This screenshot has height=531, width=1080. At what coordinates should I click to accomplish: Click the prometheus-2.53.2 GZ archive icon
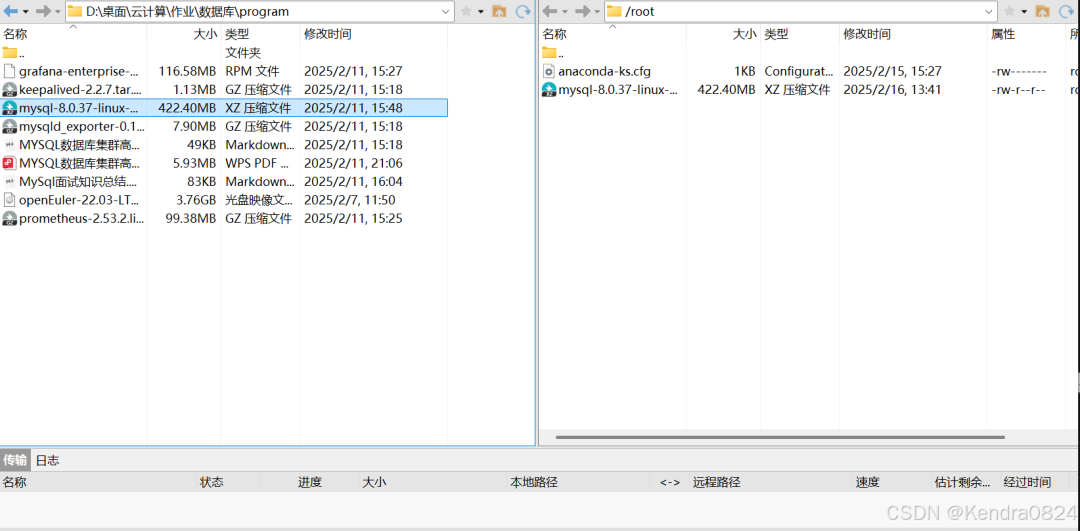pyautogui.click(x=9, y=218)
